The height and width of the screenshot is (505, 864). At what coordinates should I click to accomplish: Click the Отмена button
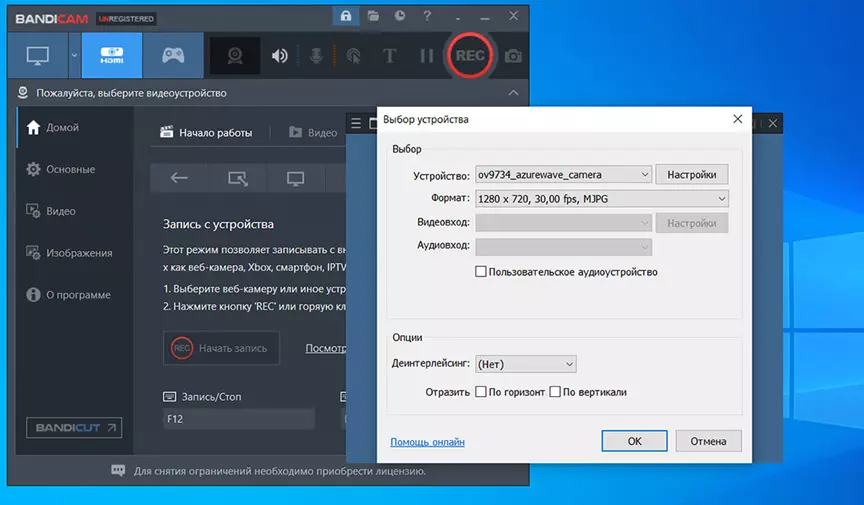708,441
